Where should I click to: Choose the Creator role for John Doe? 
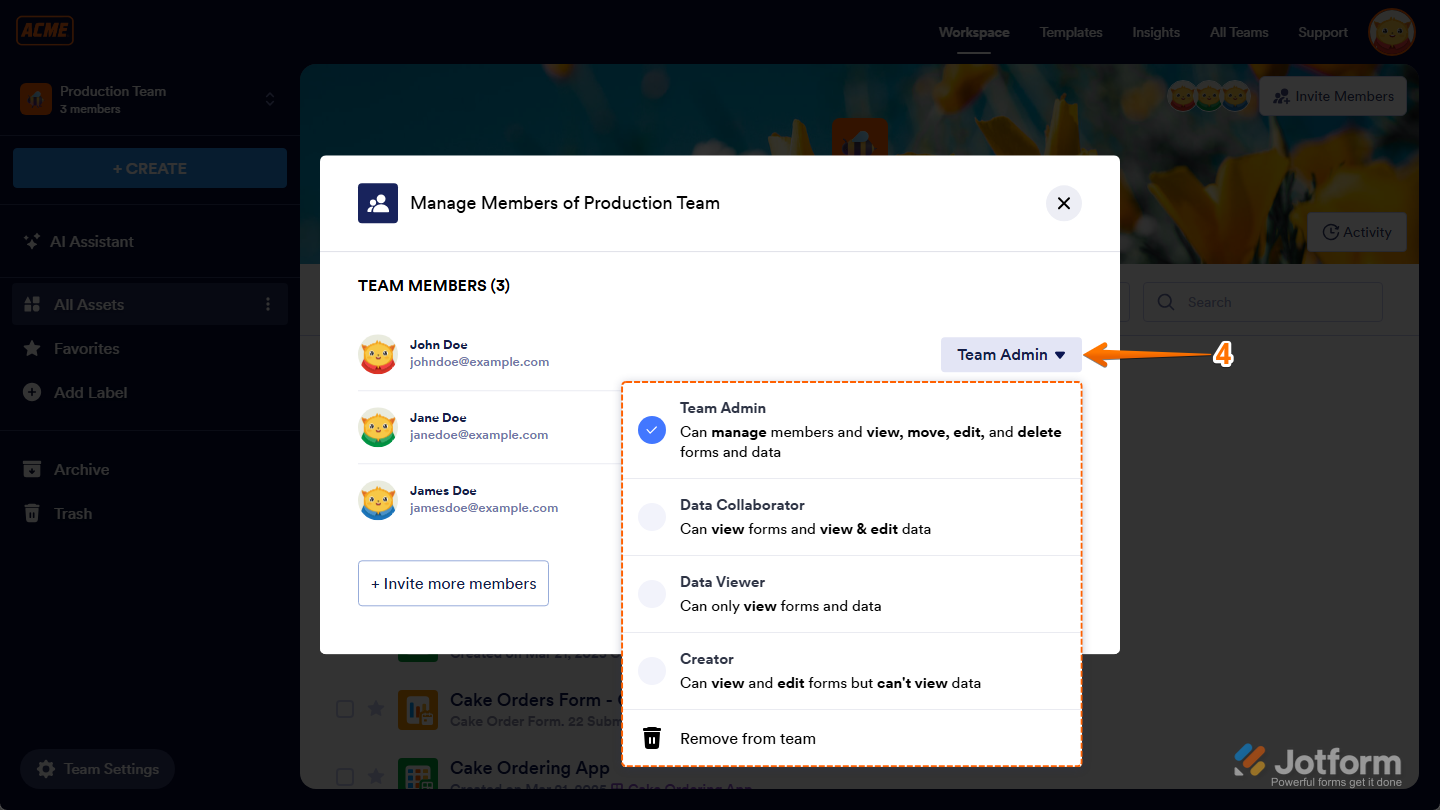click(x=651, y=670)
